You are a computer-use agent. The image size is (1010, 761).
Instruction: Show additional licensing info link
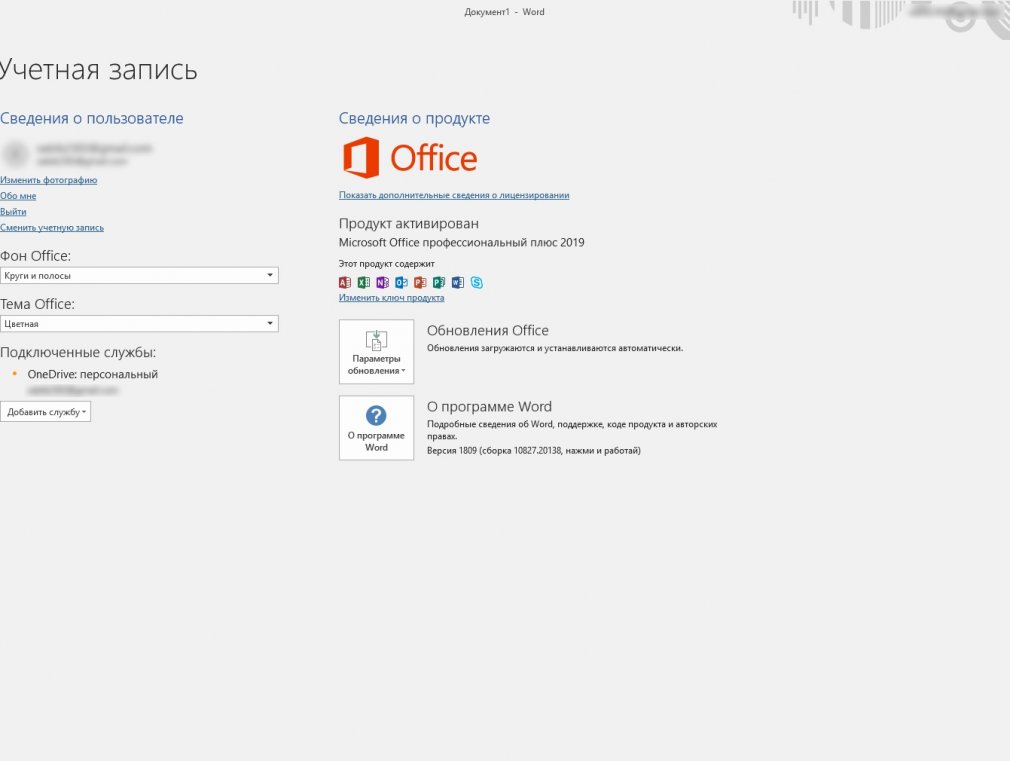point(454,195)
